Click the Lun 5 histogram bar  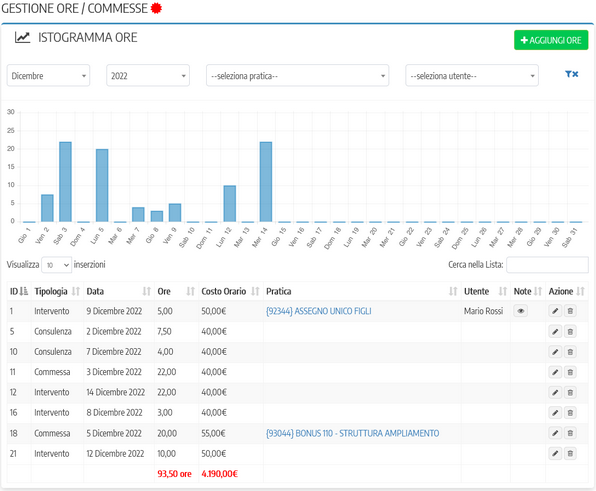point(102,185)
